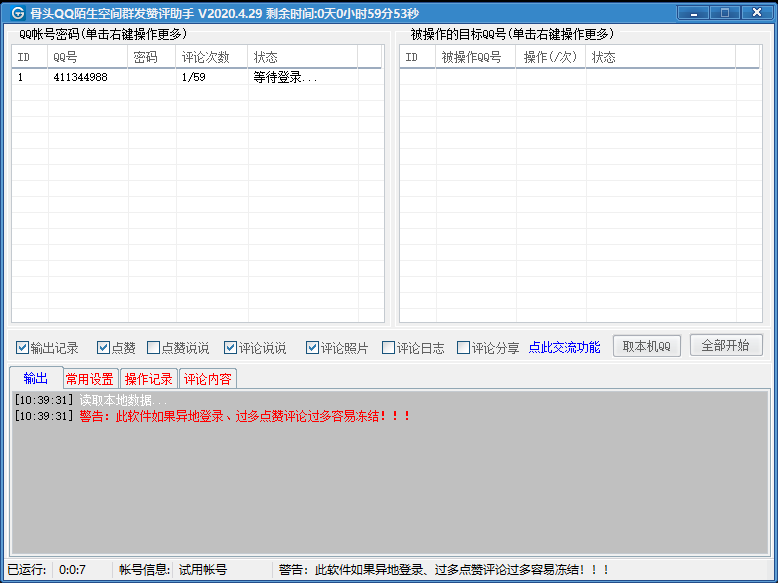The width and height of the screenshot is (778, 583).
Task: Click the ID header in account list
Action: [x=30, y=57]
